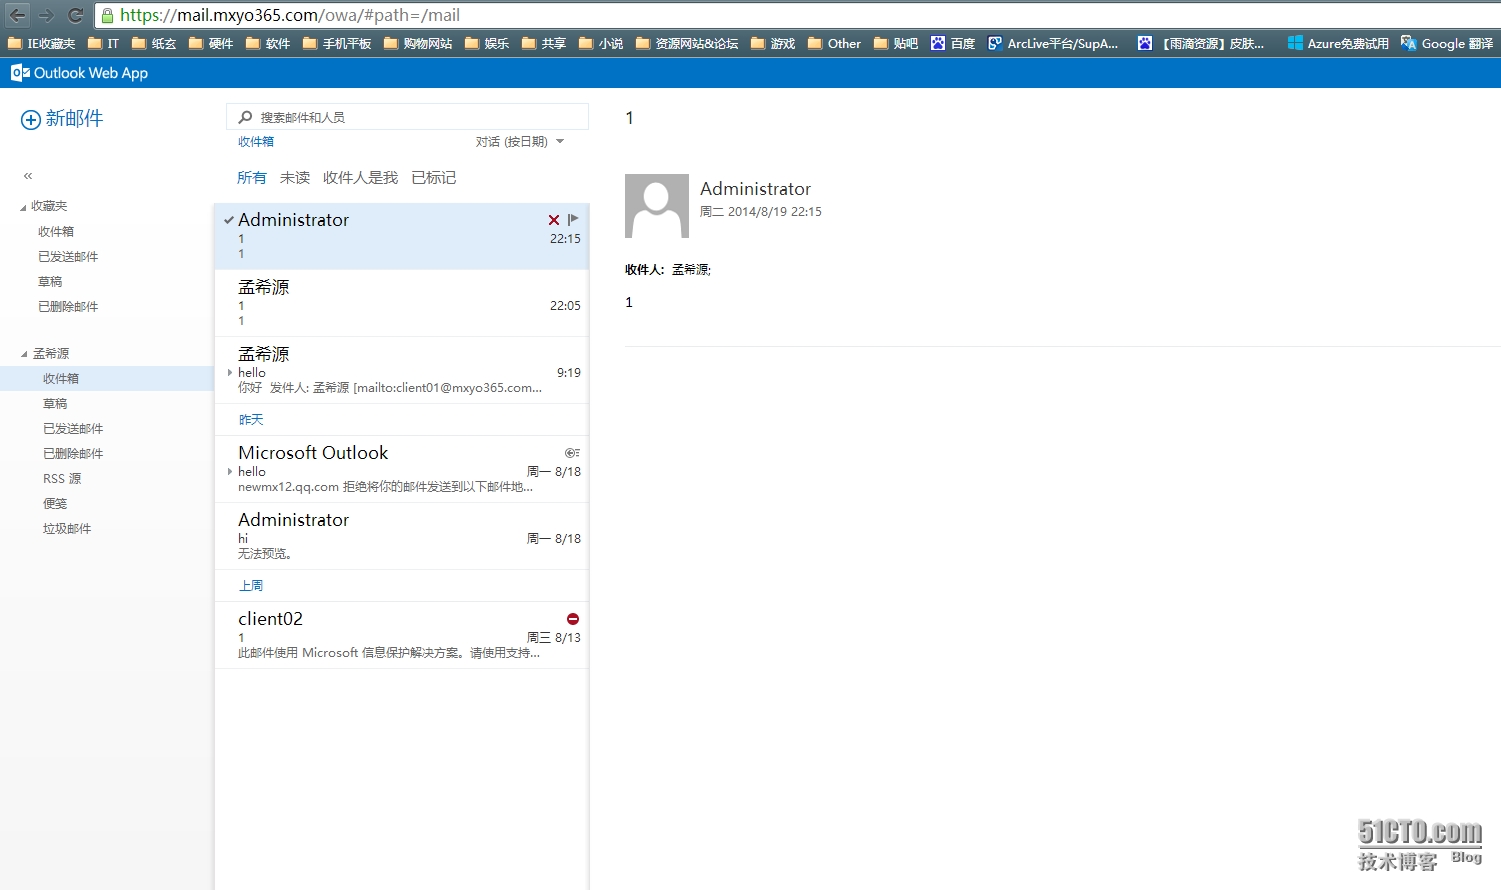
Task: Select the 已标记 flagged filter tab
Action: point(433,178)
